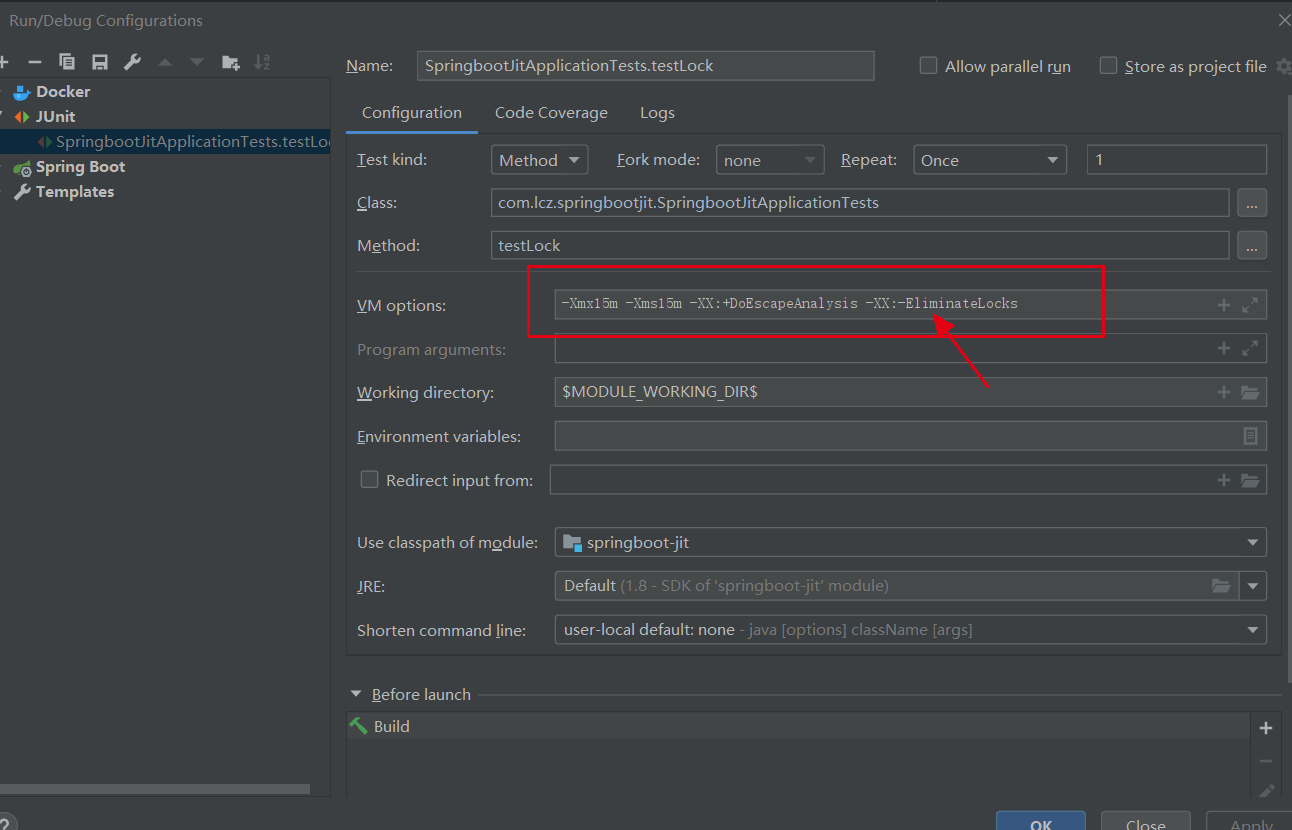The height and width of the screenshot is (830, 1292).
Task: Sort configurations alphabetically icon
Action: [262, 62]
